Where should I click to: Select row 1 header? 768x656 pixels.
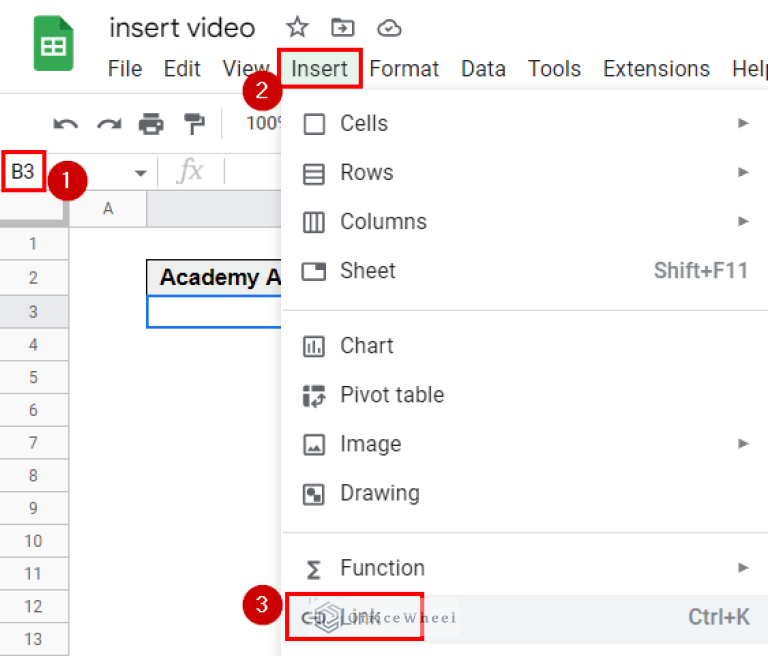pos(33,243)
